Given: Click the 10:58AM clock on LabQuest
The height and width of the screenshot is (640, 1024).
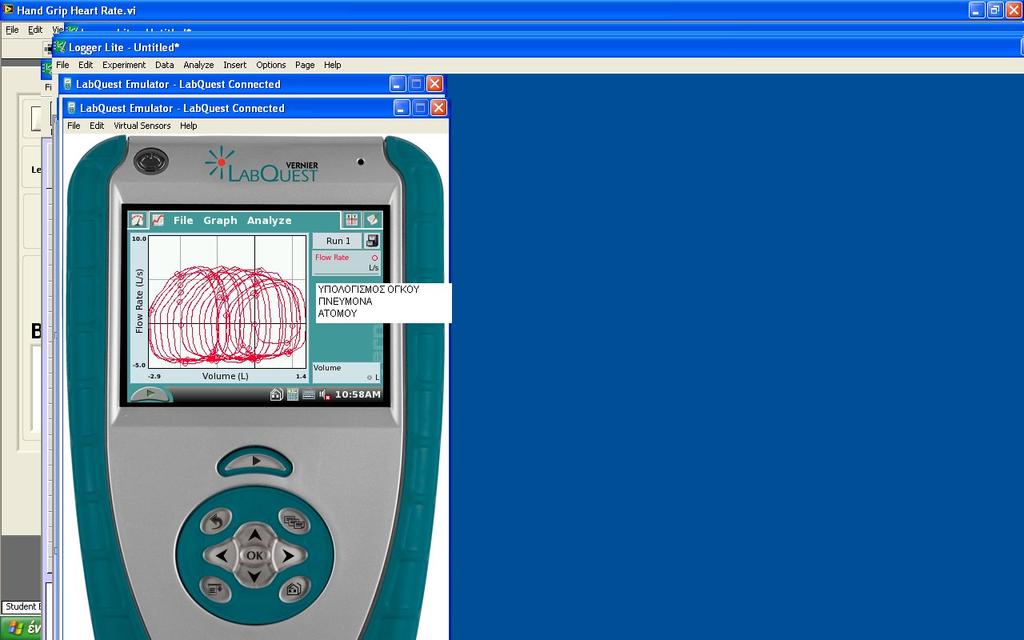Looking at the screenshot, I should (357, 394).
